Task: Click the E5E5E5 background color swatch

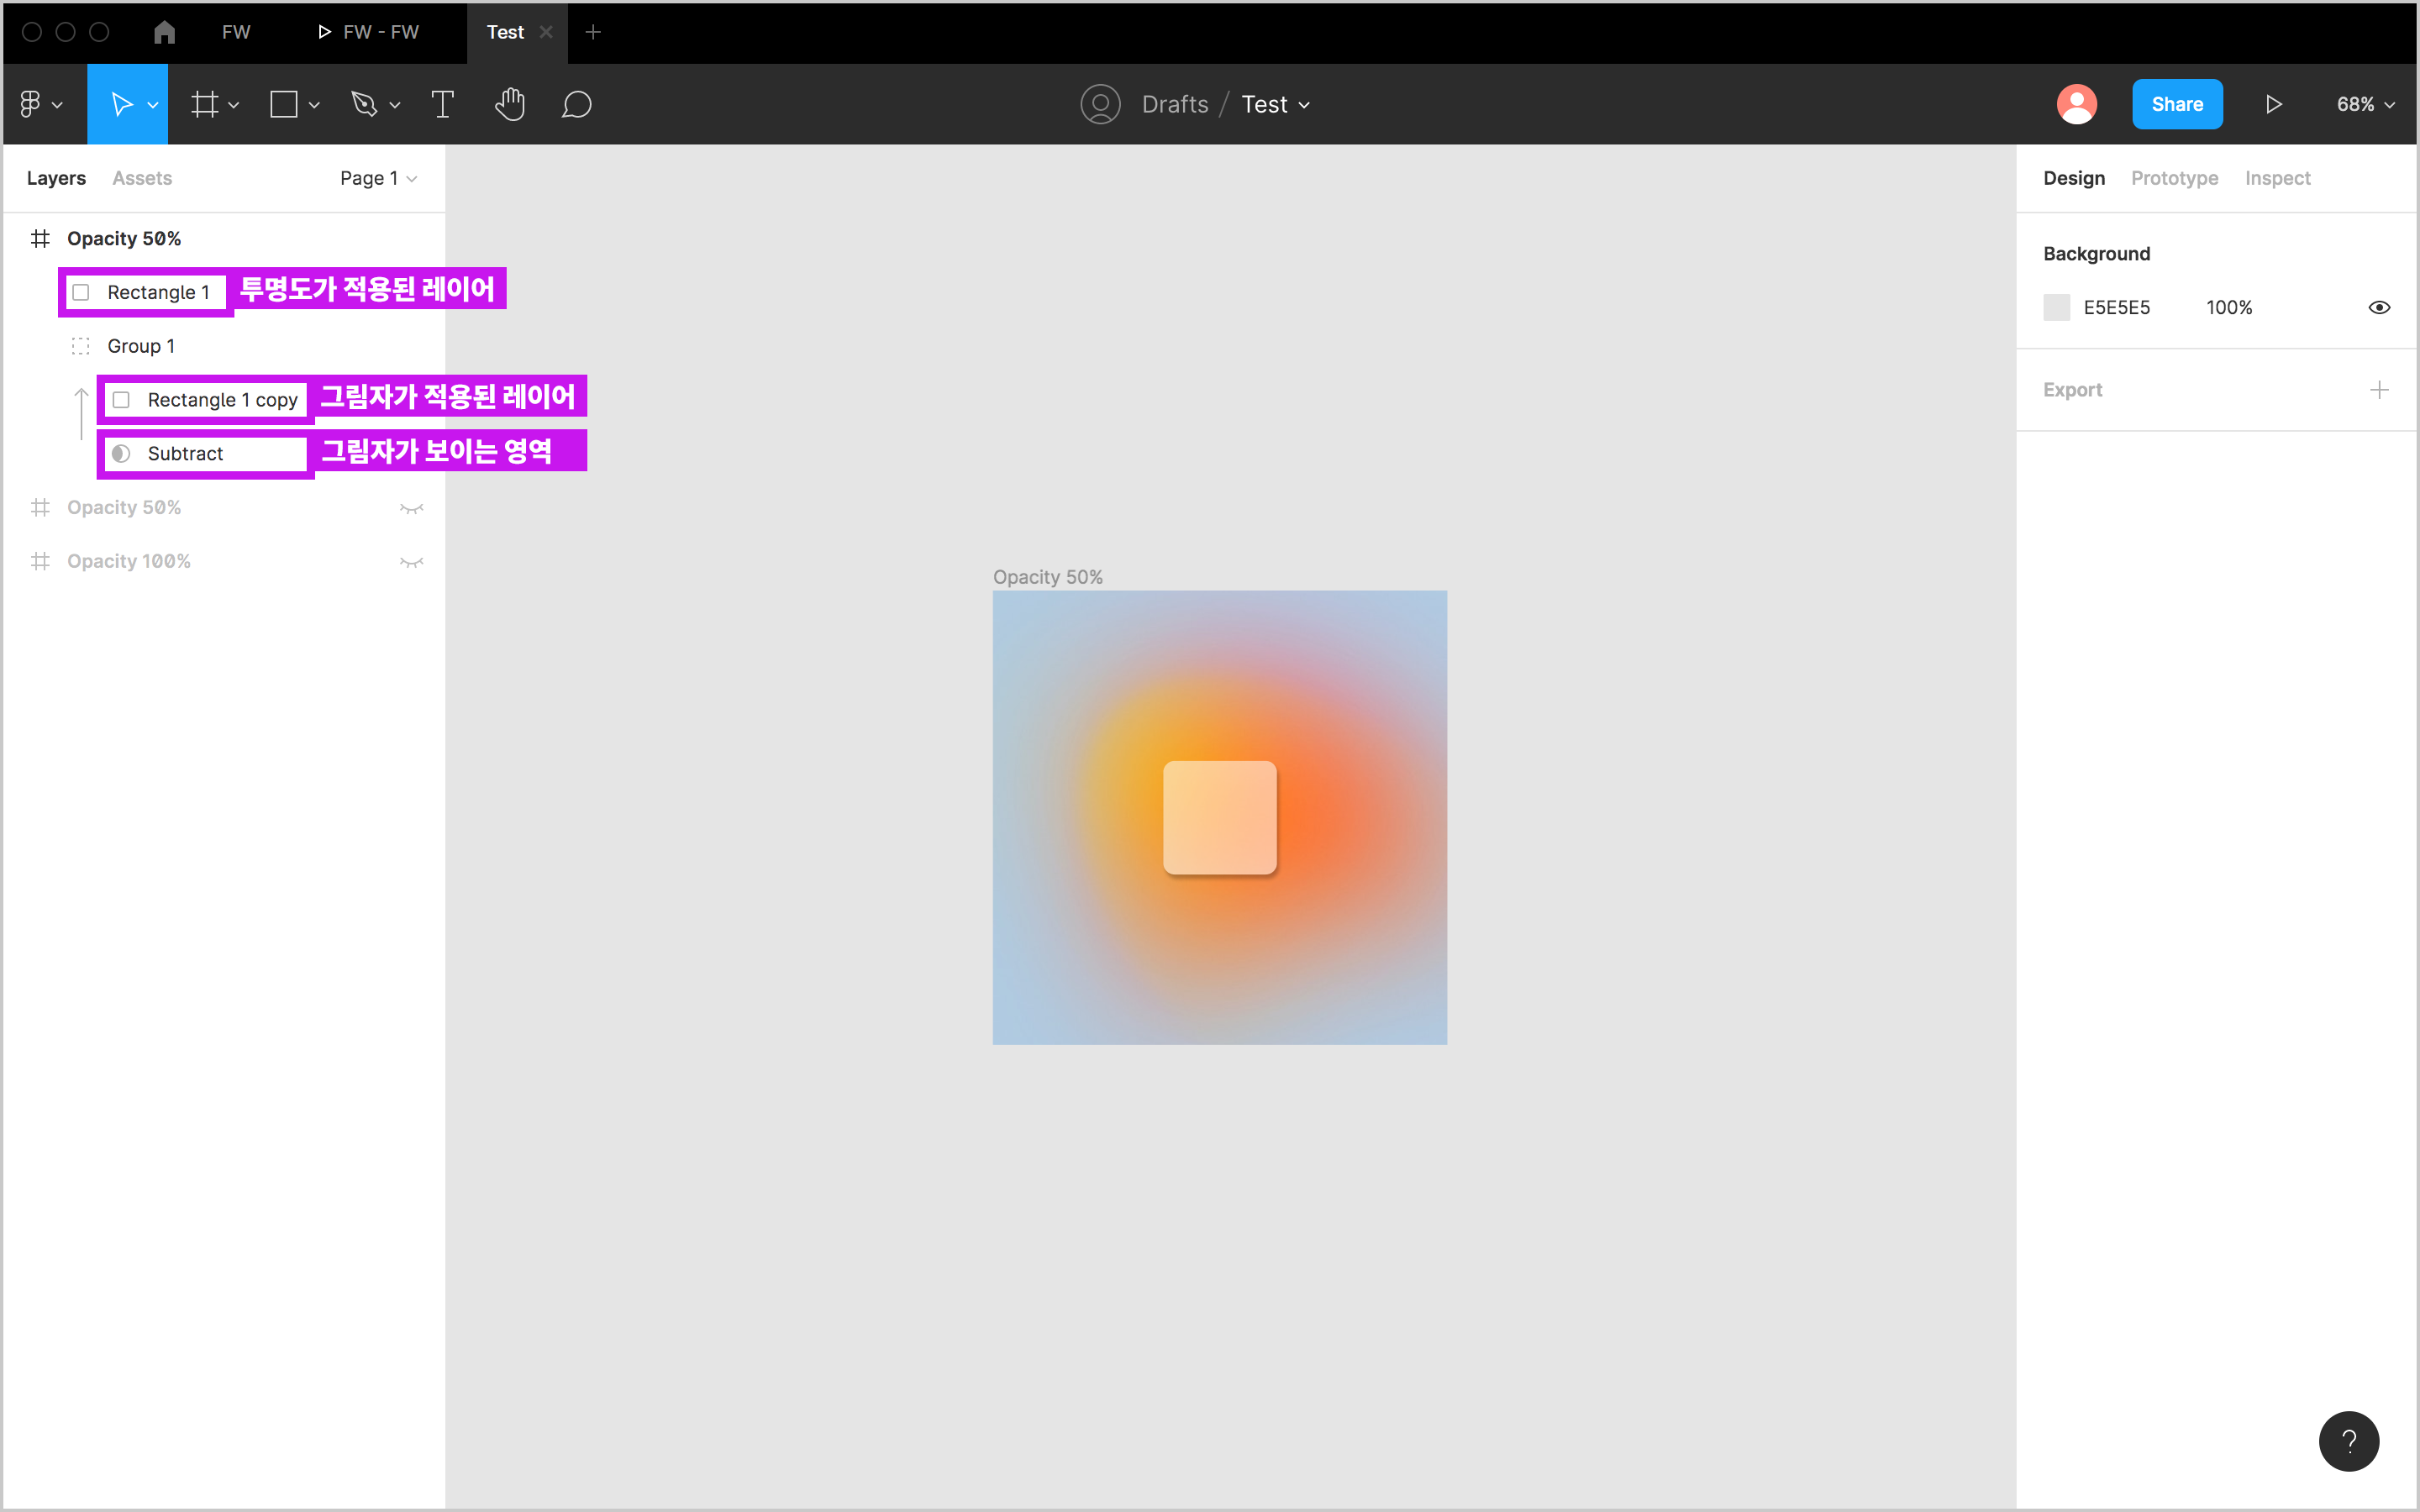Action: click(x=2056, y=307)
